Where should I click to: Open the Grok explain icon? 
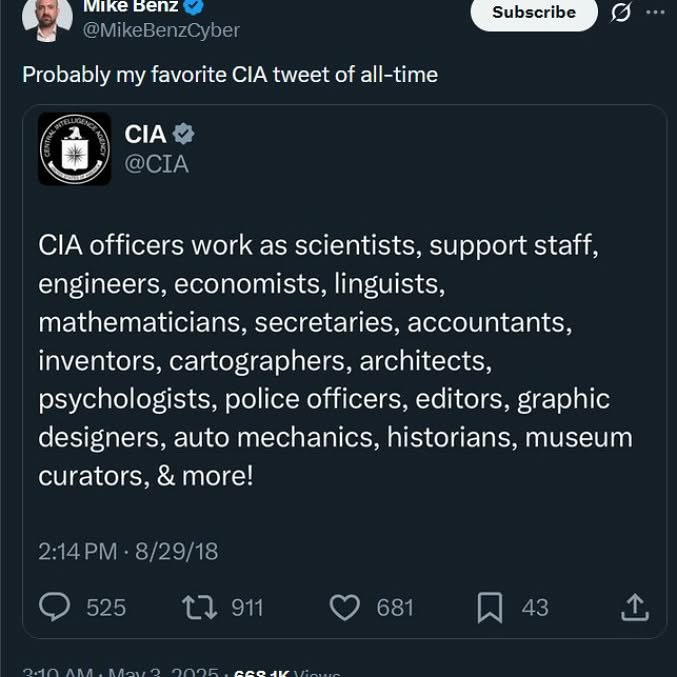(620, 12)
